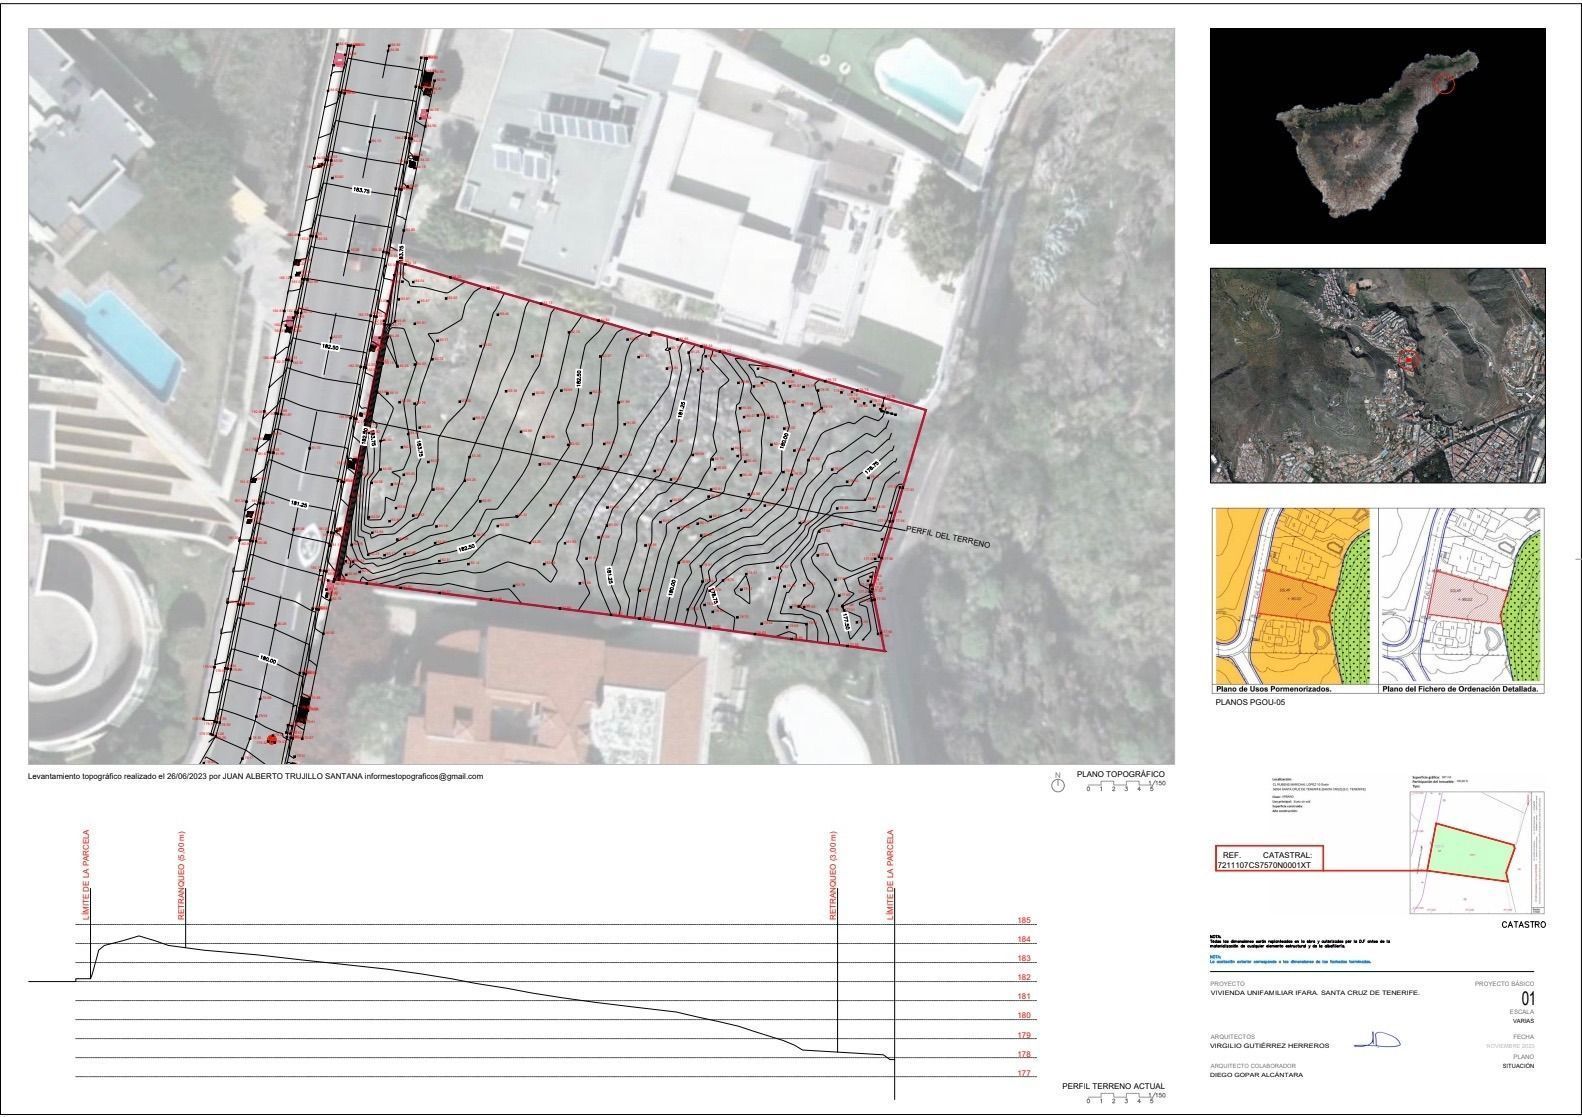1582x1117 pixels.
Task: Click the 'RETRANQUEO (5,00 m)' label
Action: click(x=181, y=876)
